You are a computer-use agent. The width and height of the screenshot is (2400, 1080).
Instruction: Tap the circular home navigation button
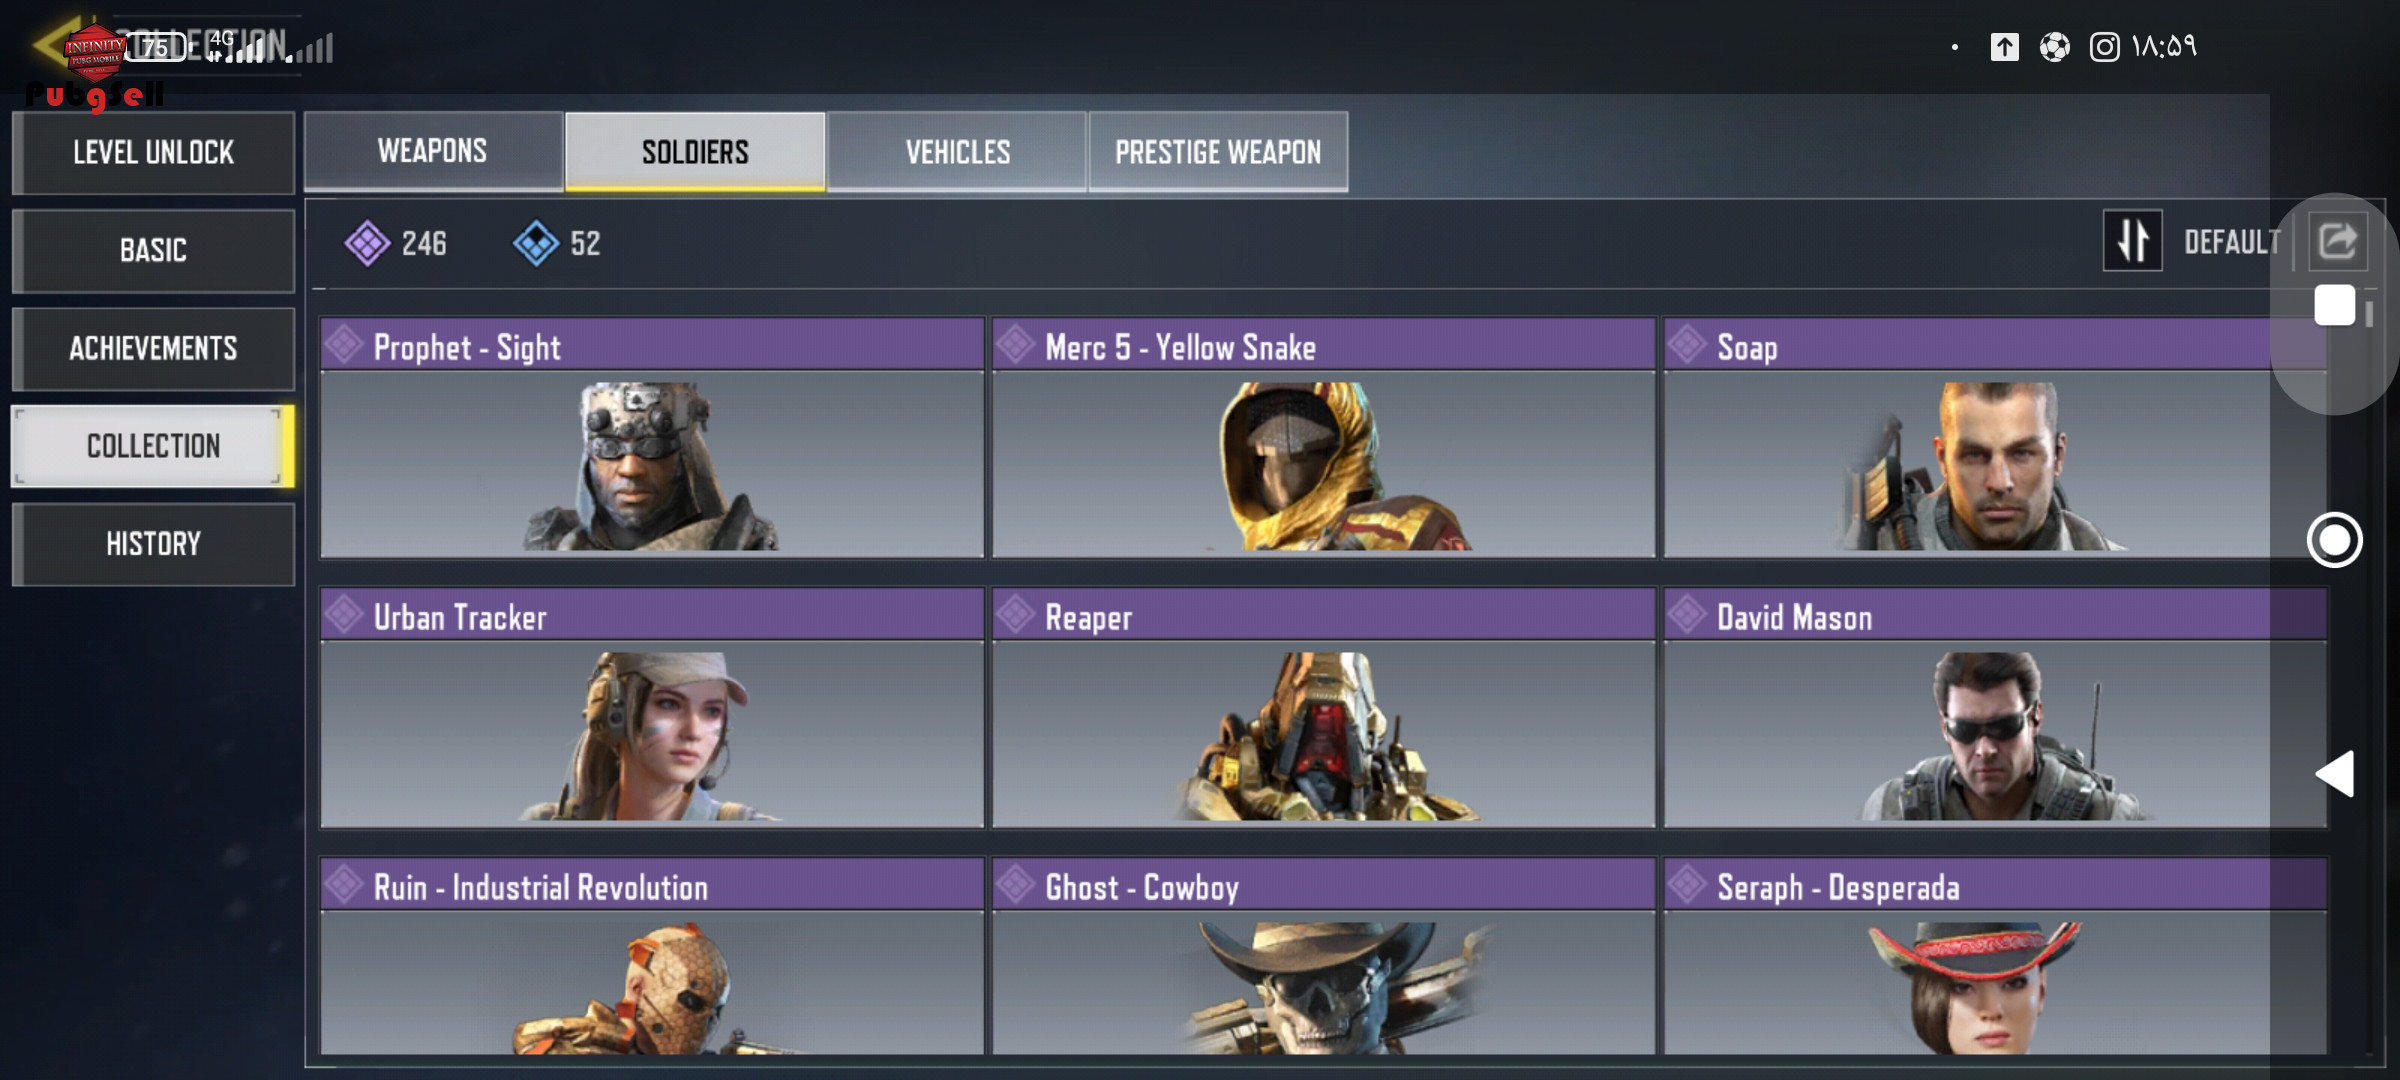[x=2334, y=540]
